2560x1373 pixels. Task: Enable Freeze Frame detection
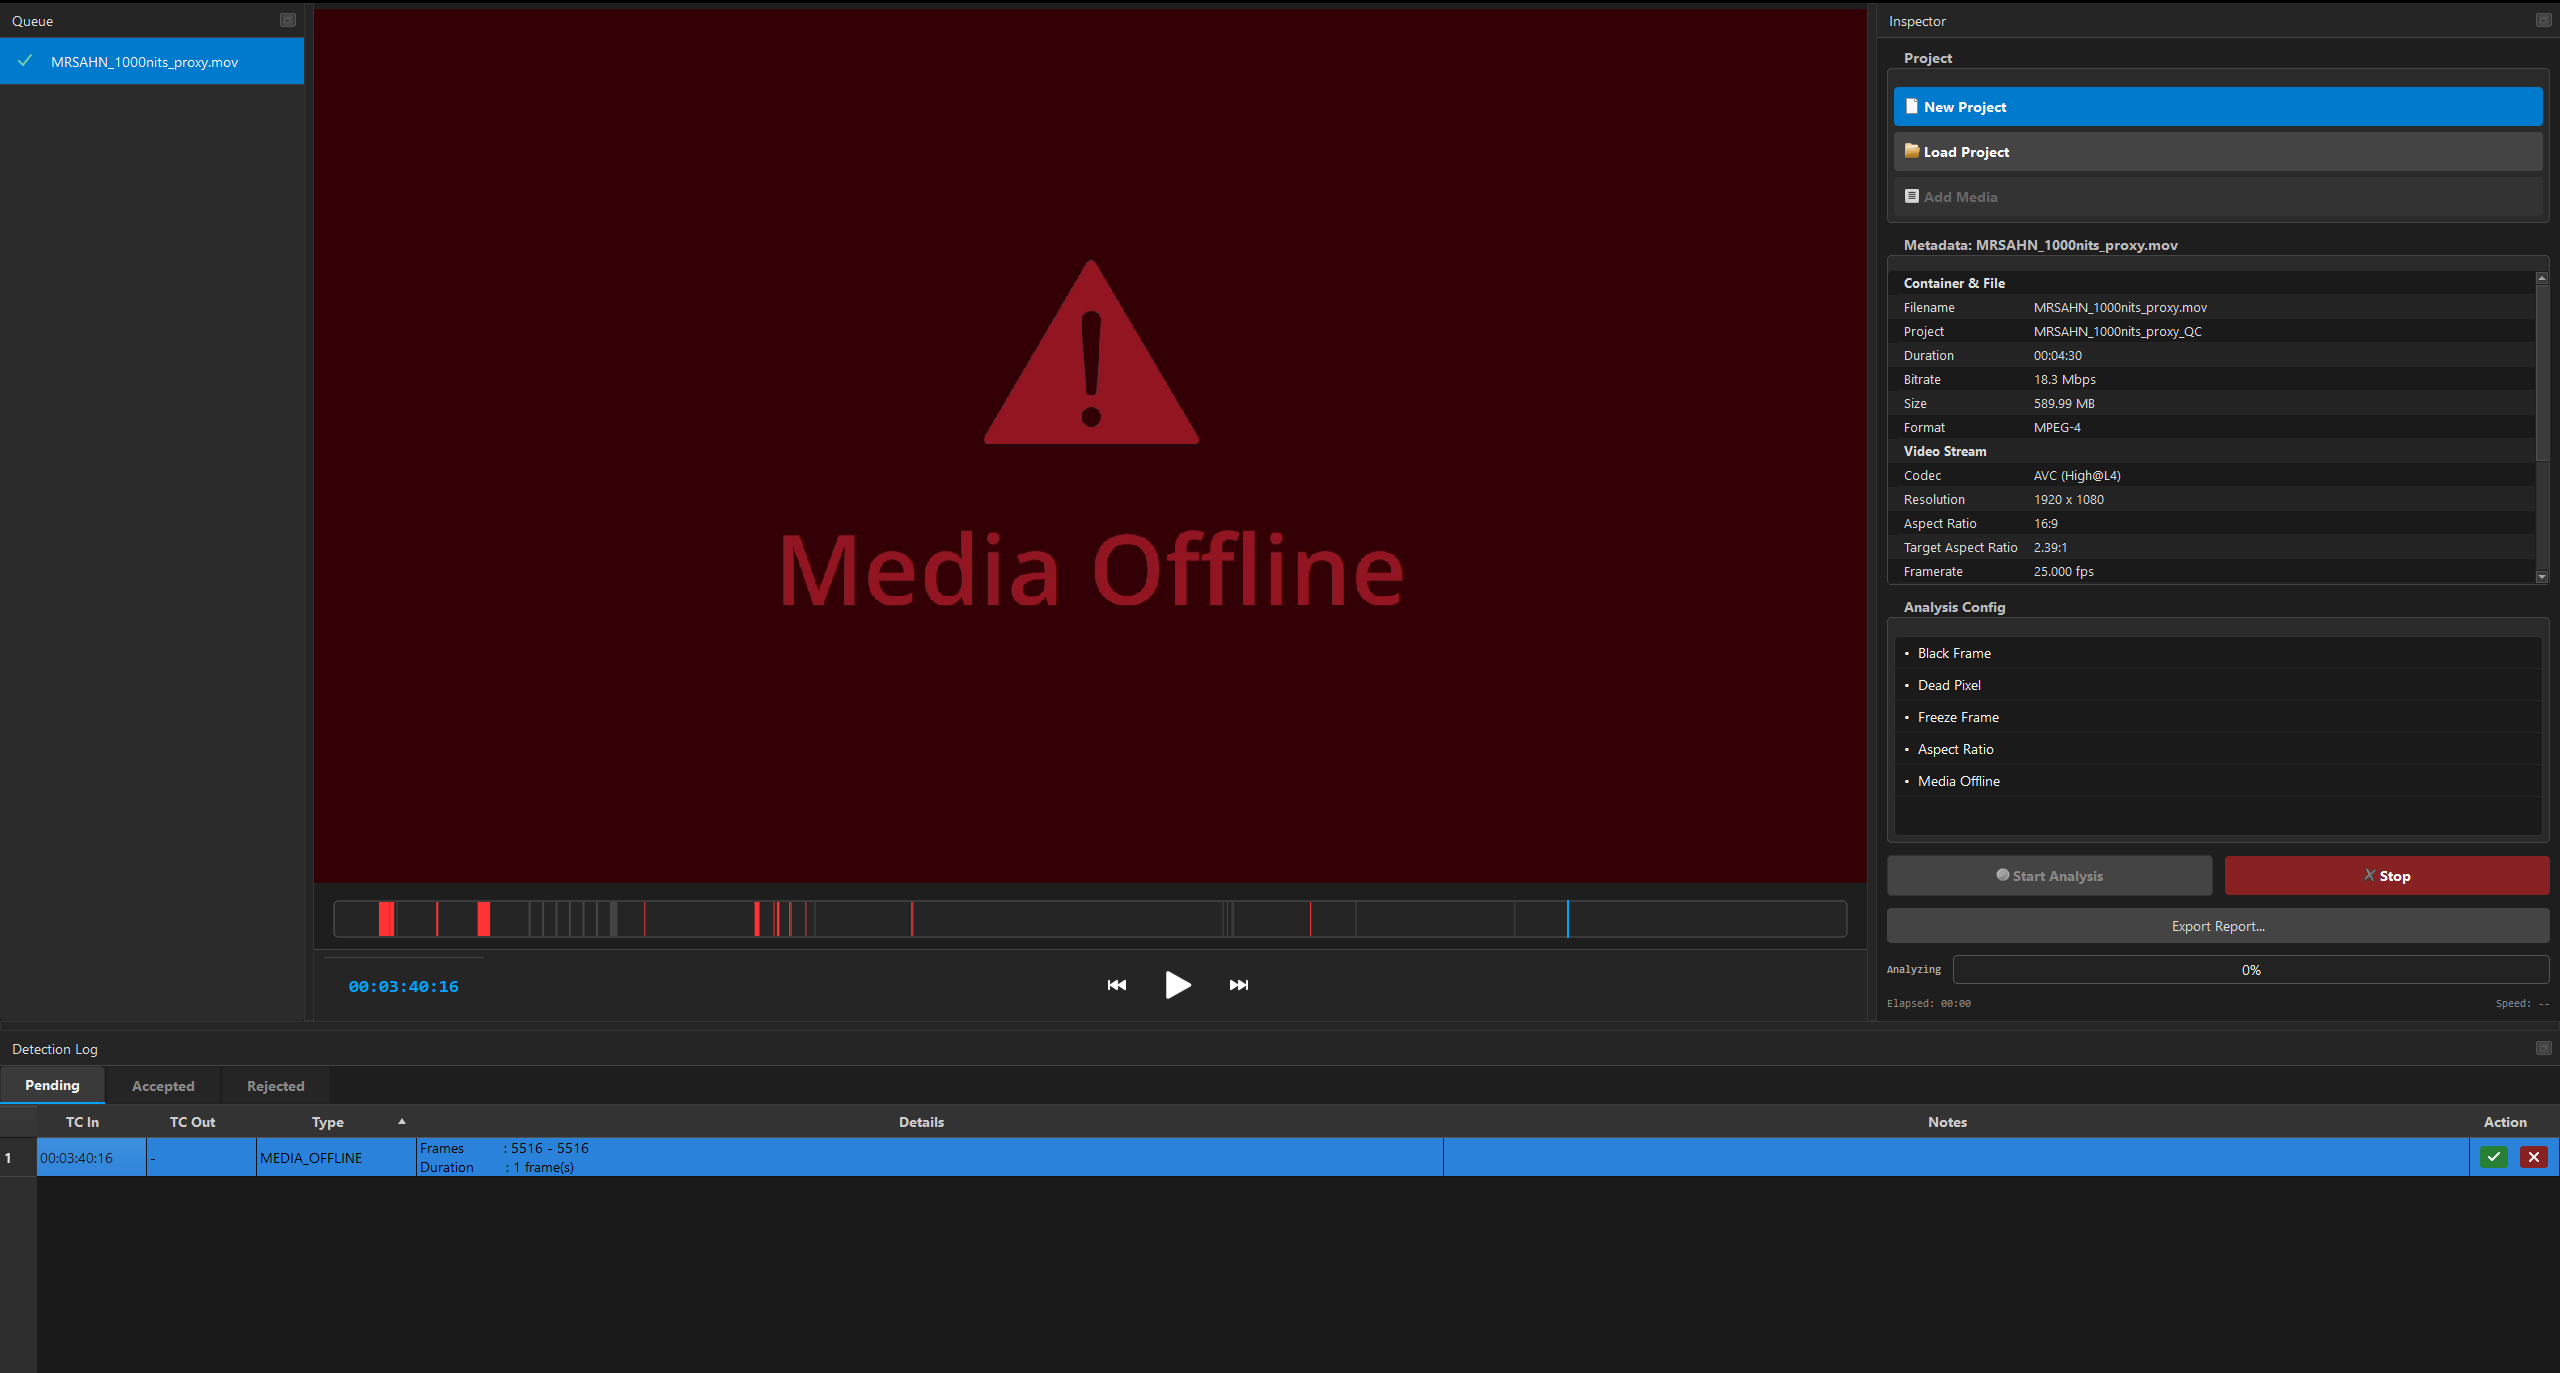pos(1957,717)
